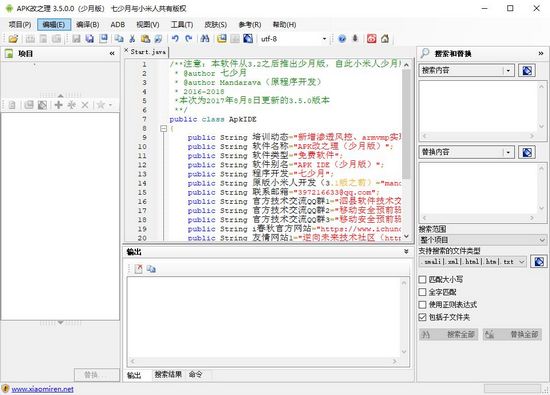Click the save all icon
This screenshot has height=395, width=550.
pos(89,39)
